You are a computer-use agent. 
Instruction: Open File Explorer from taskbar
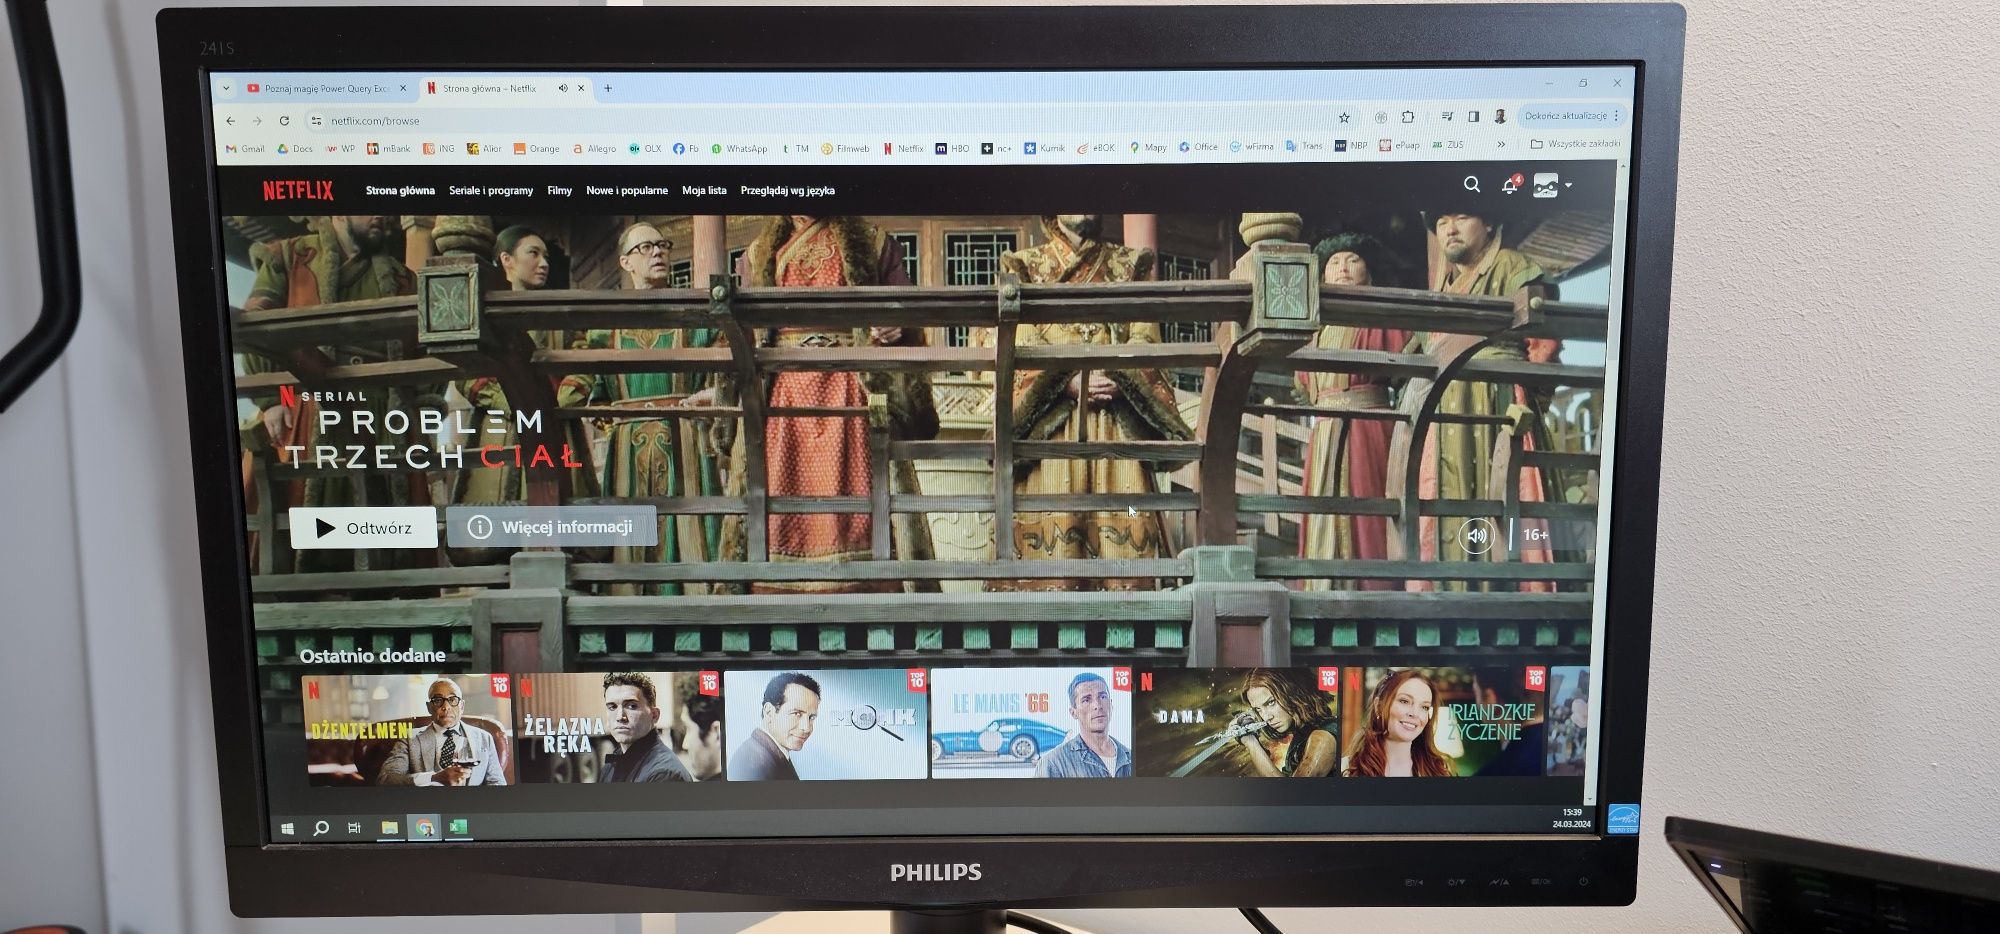click(390, 828)
